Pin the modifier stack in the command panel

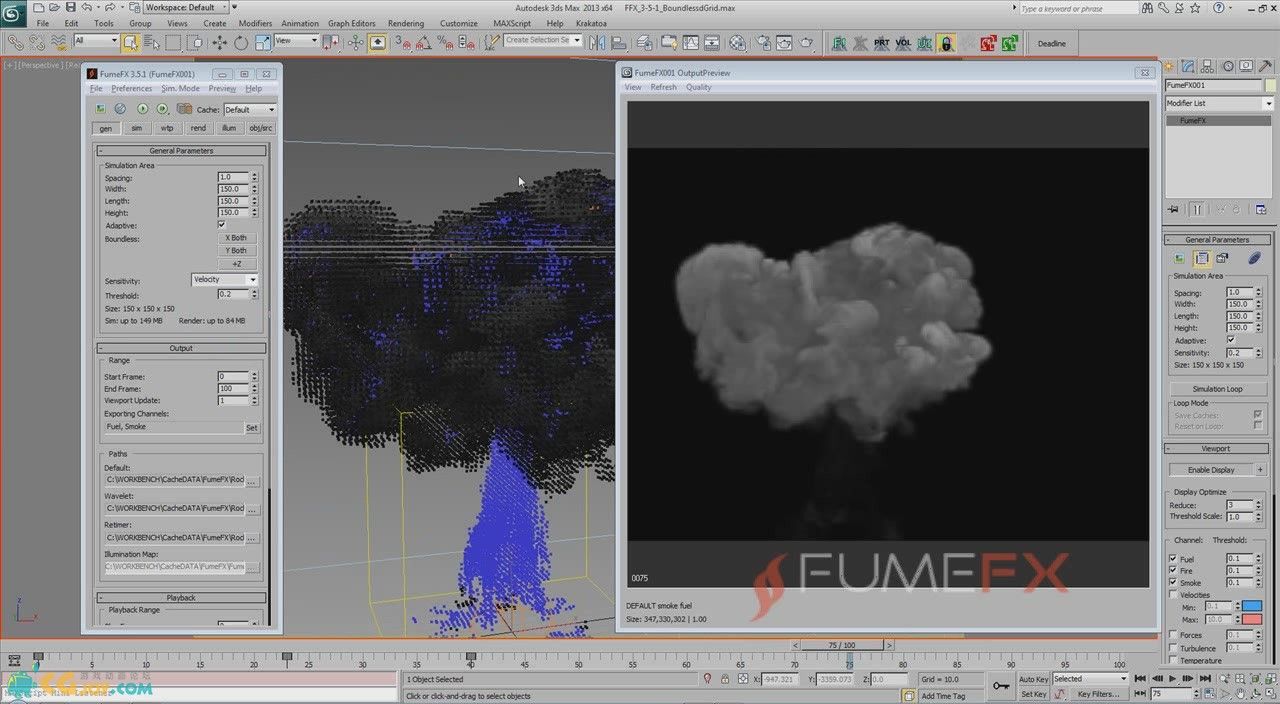tap(1172, 209)
